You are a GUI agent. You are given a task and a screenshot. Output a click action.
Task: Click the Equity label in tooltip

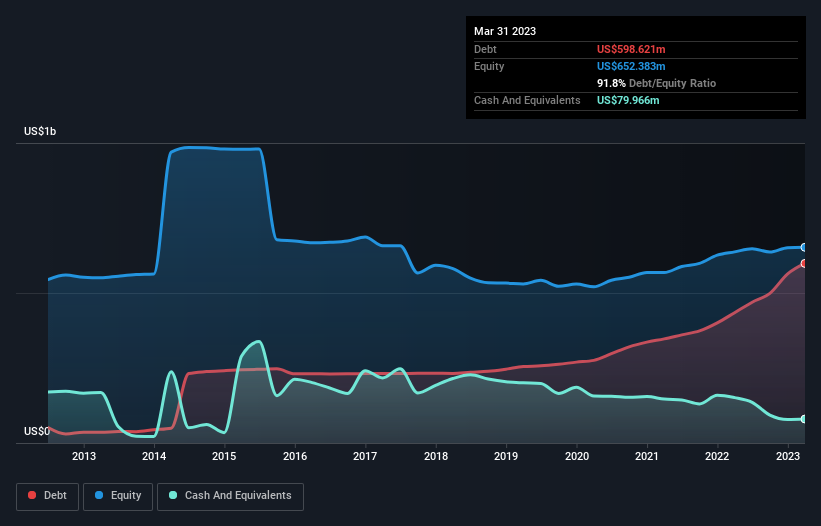489,66
